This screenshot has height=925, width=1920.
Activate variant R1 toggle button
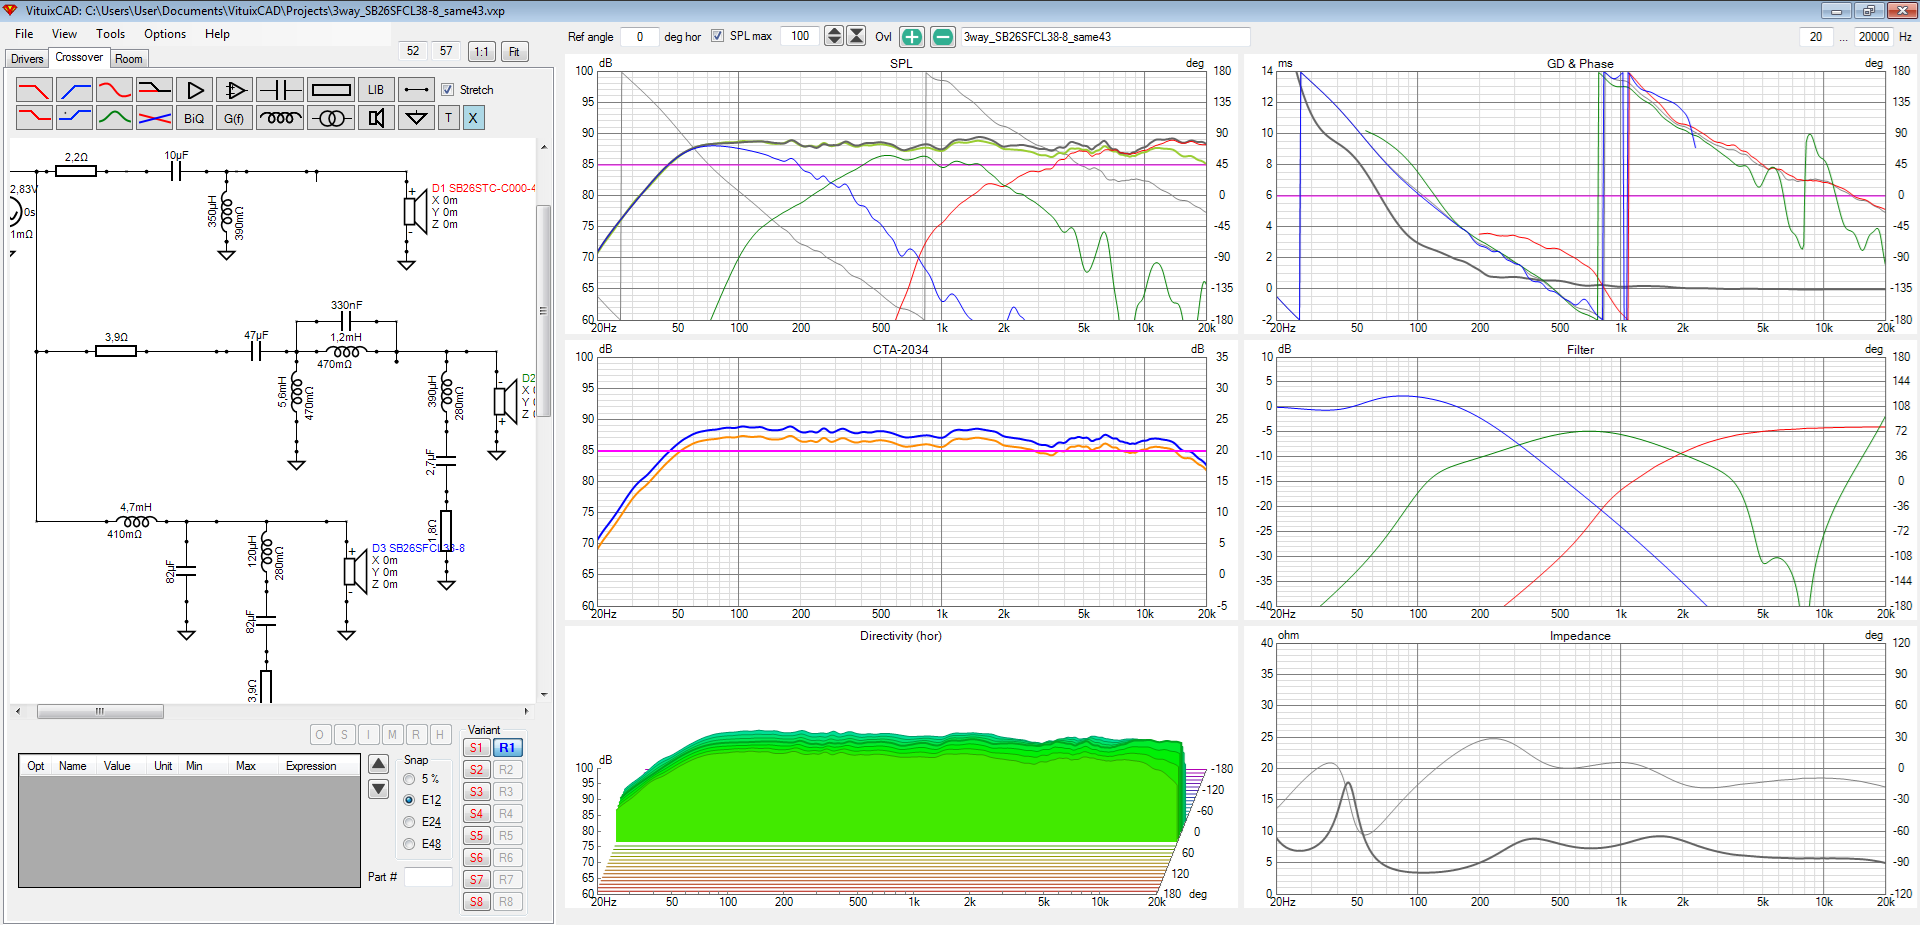point(507,748)
